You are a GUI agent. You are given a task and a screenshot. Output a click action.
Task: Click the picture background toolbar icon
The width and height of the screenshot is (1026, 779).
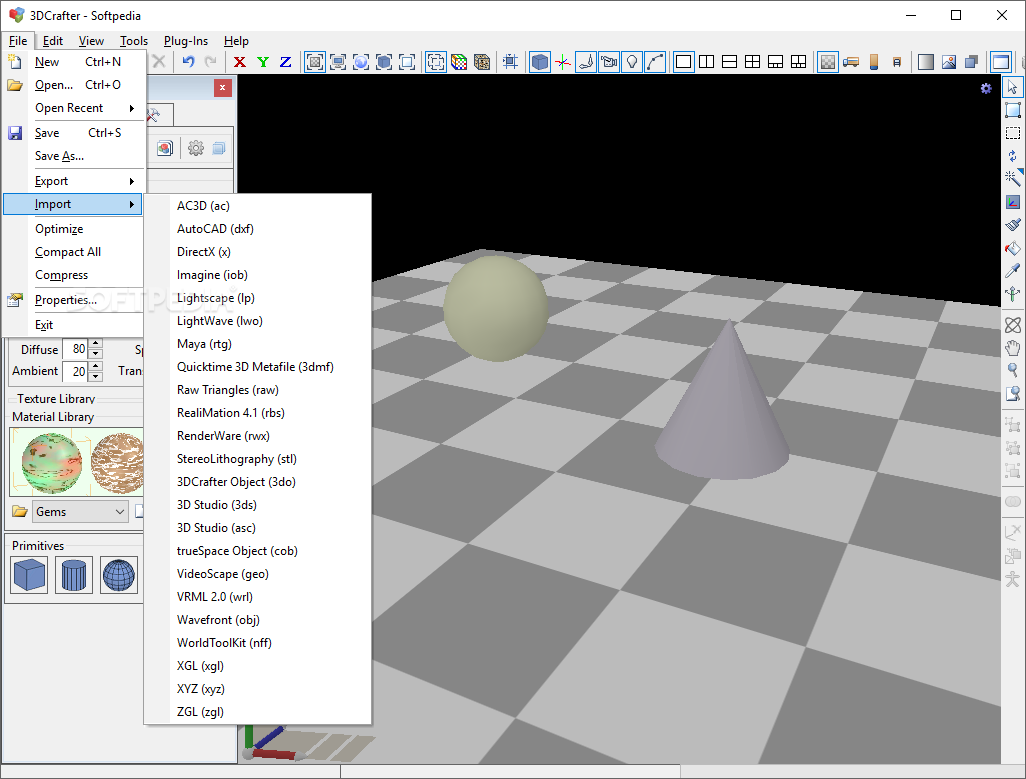949,61
